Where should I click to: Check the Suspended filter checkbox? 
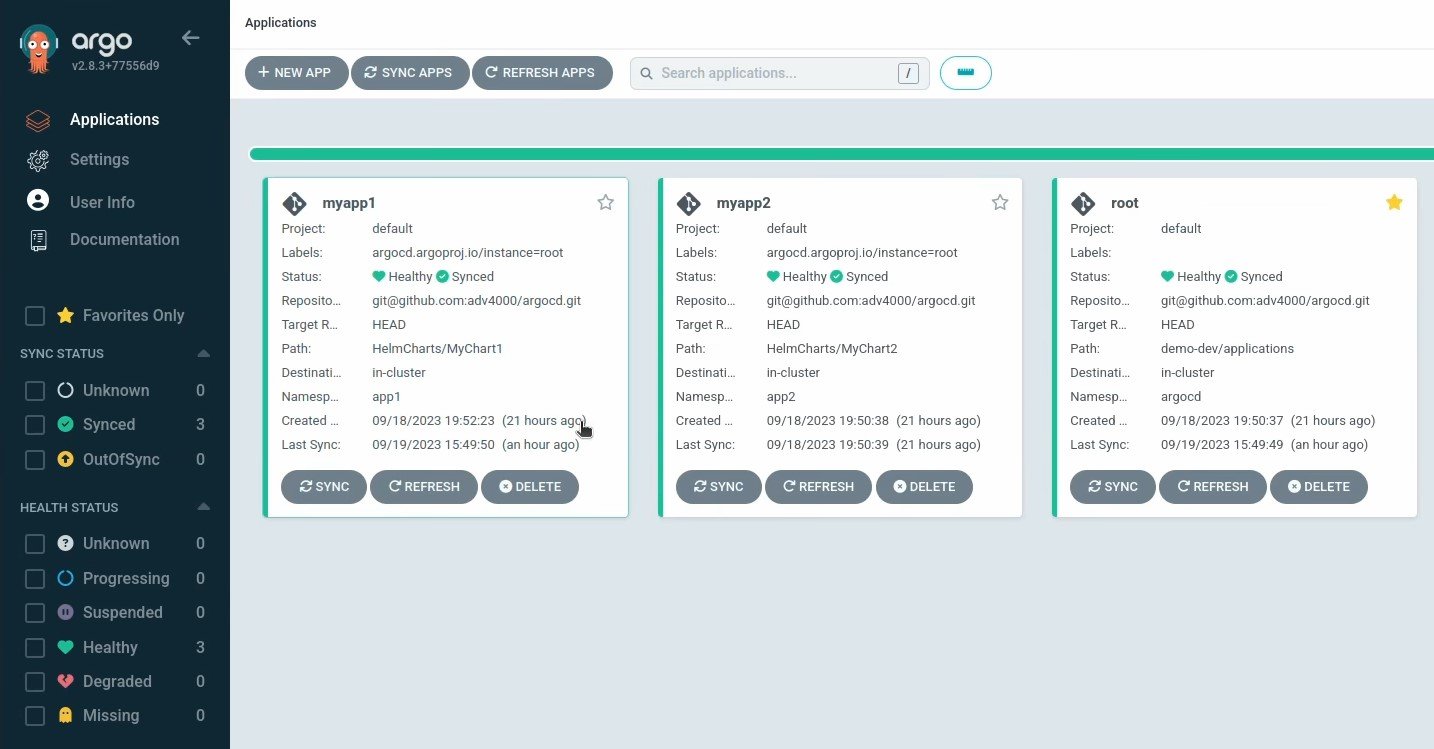point(35,613)
